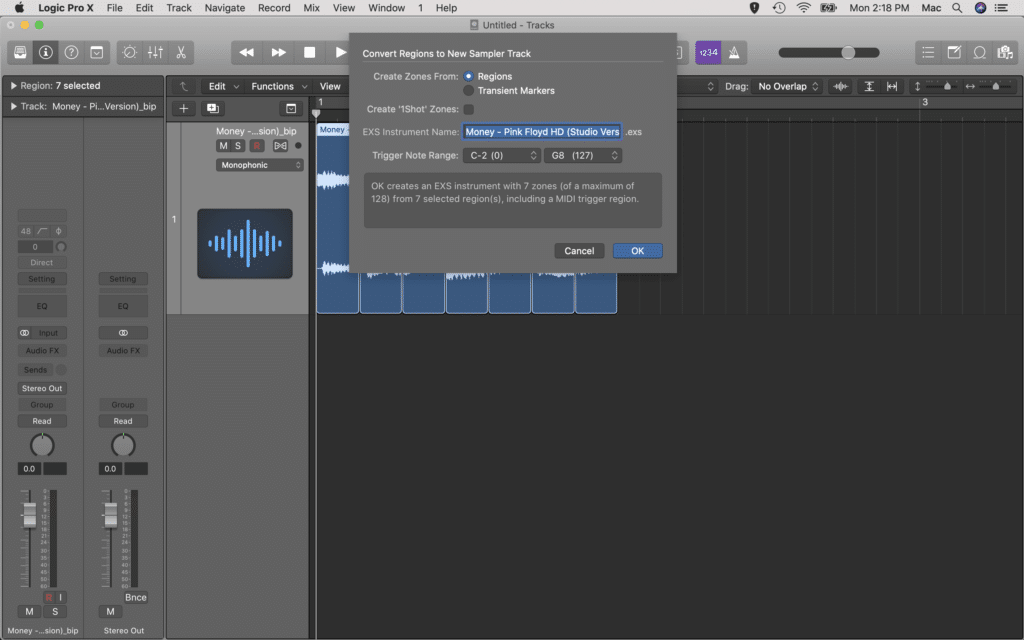1024x640 pixels.
Task: Open the Toolbar toggle icon
Action: click(x=97, y=52)
